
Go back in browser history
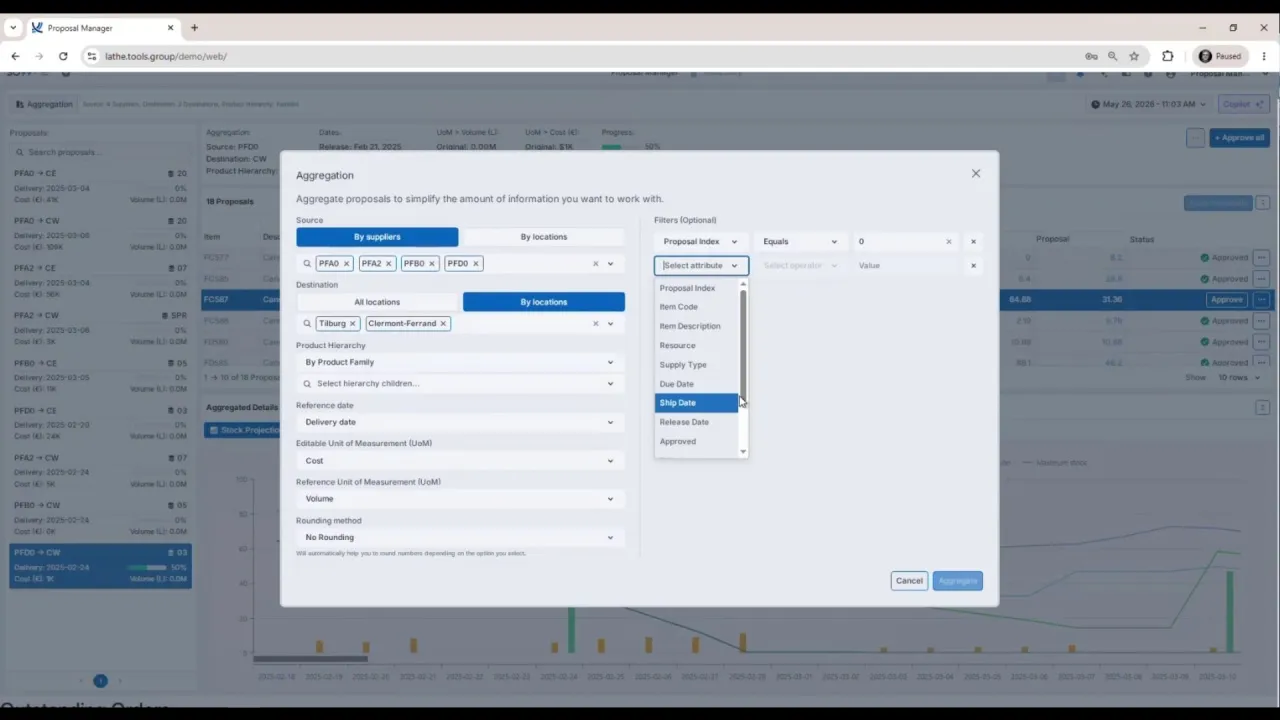point(15,56)
